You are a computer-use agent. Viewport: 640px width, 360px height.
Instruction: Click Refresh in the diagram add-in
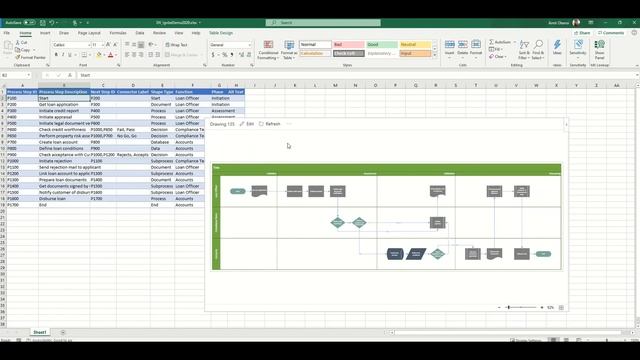pos(270,124)
